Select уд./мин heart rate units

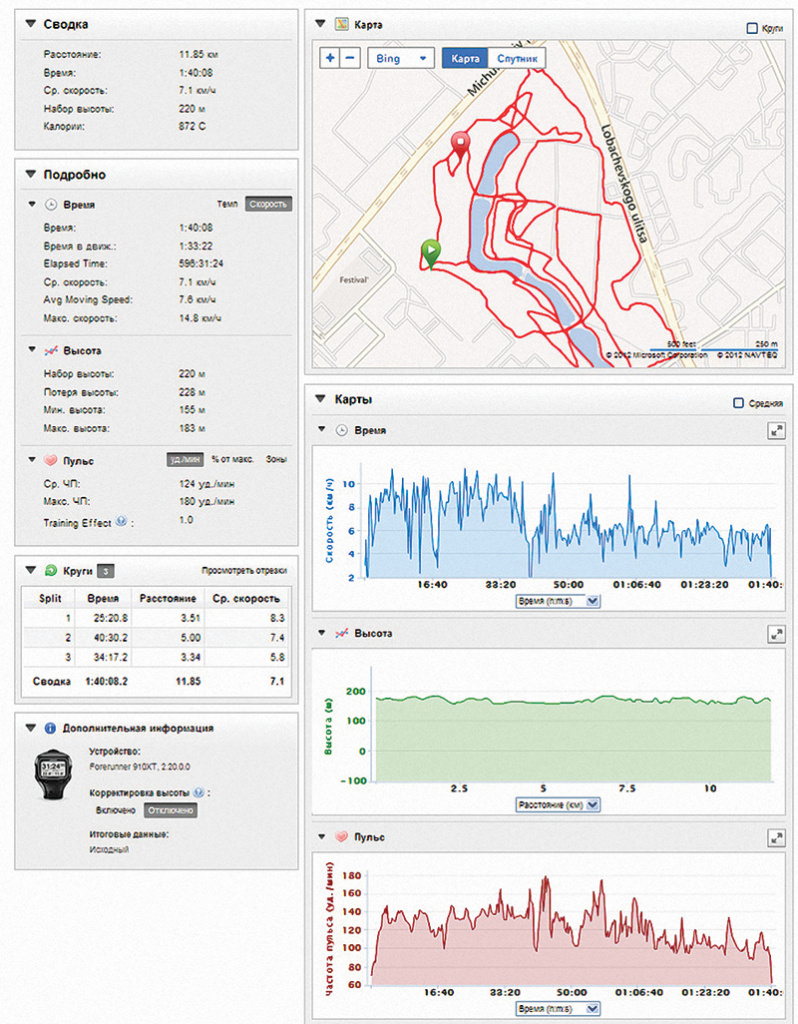point(185,460)
